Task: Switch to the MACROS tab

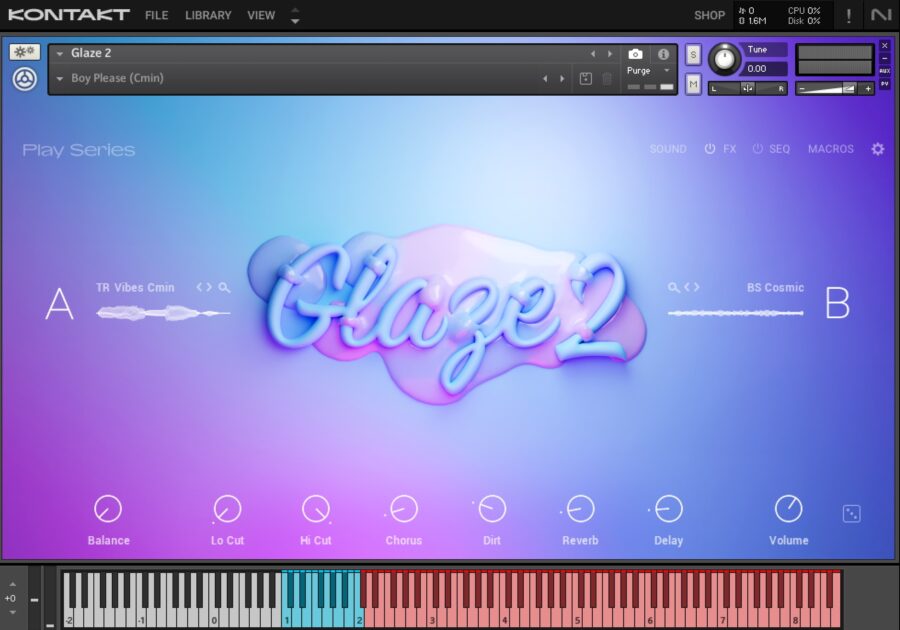Action: (831, 149)
